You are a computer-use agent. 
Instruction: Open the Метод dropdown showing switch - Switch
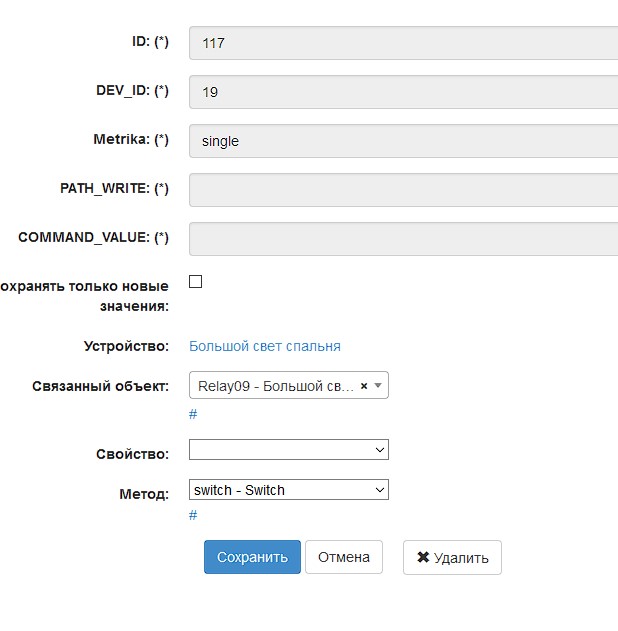[x=288, y=490]
